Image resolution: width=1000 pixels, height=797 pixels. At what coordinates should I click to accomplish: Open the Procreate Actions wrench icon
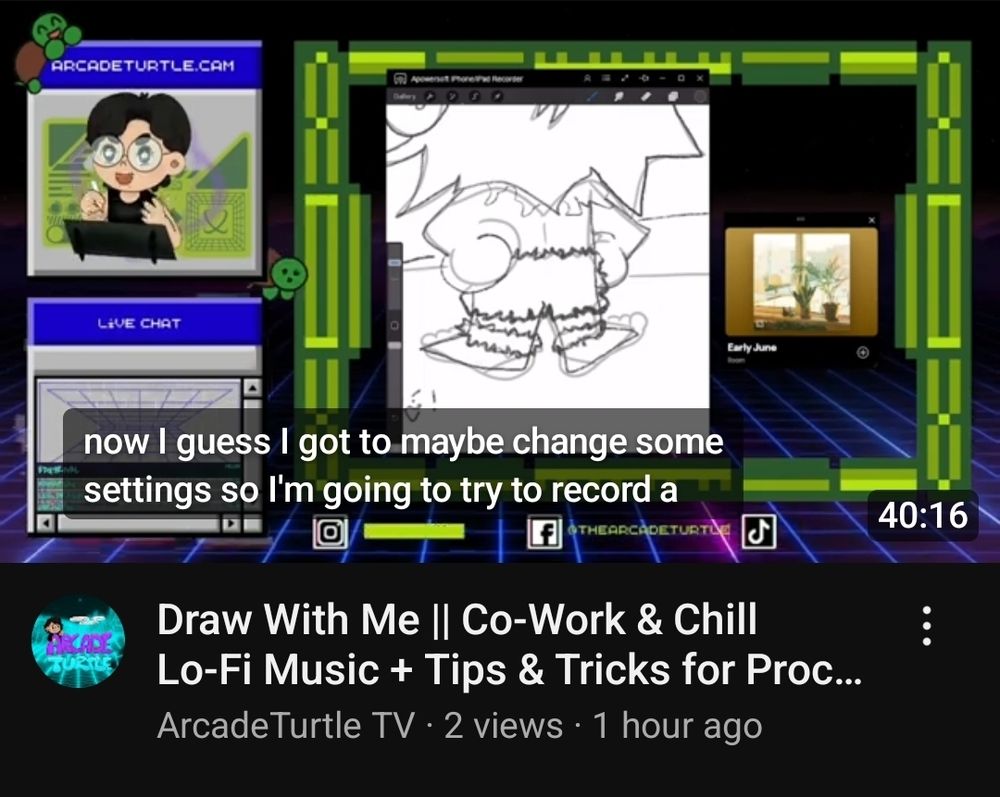point(430,96)
